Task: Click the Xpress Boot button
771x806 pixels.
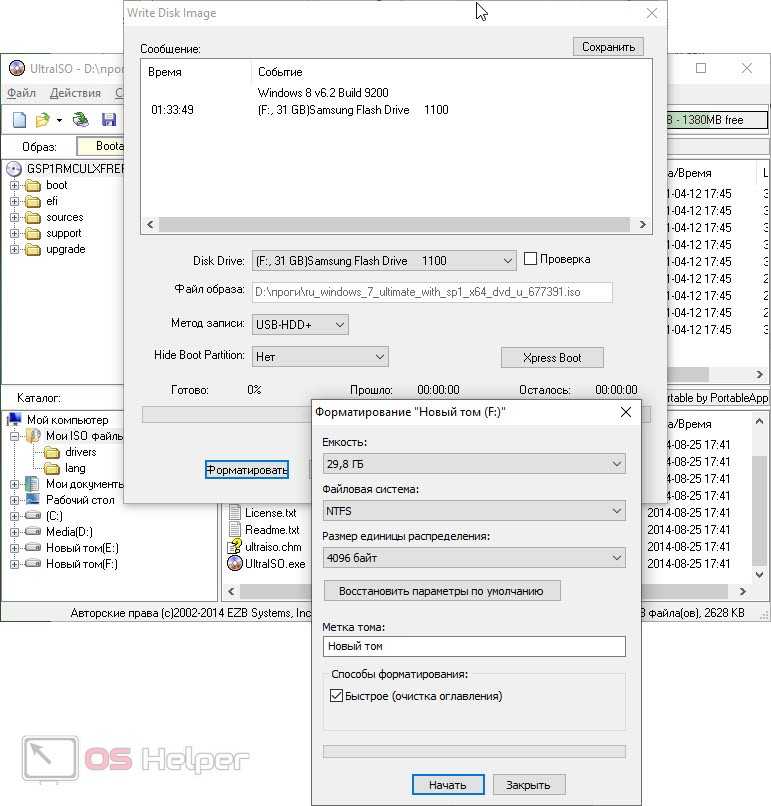Action: tap(552, 358)
